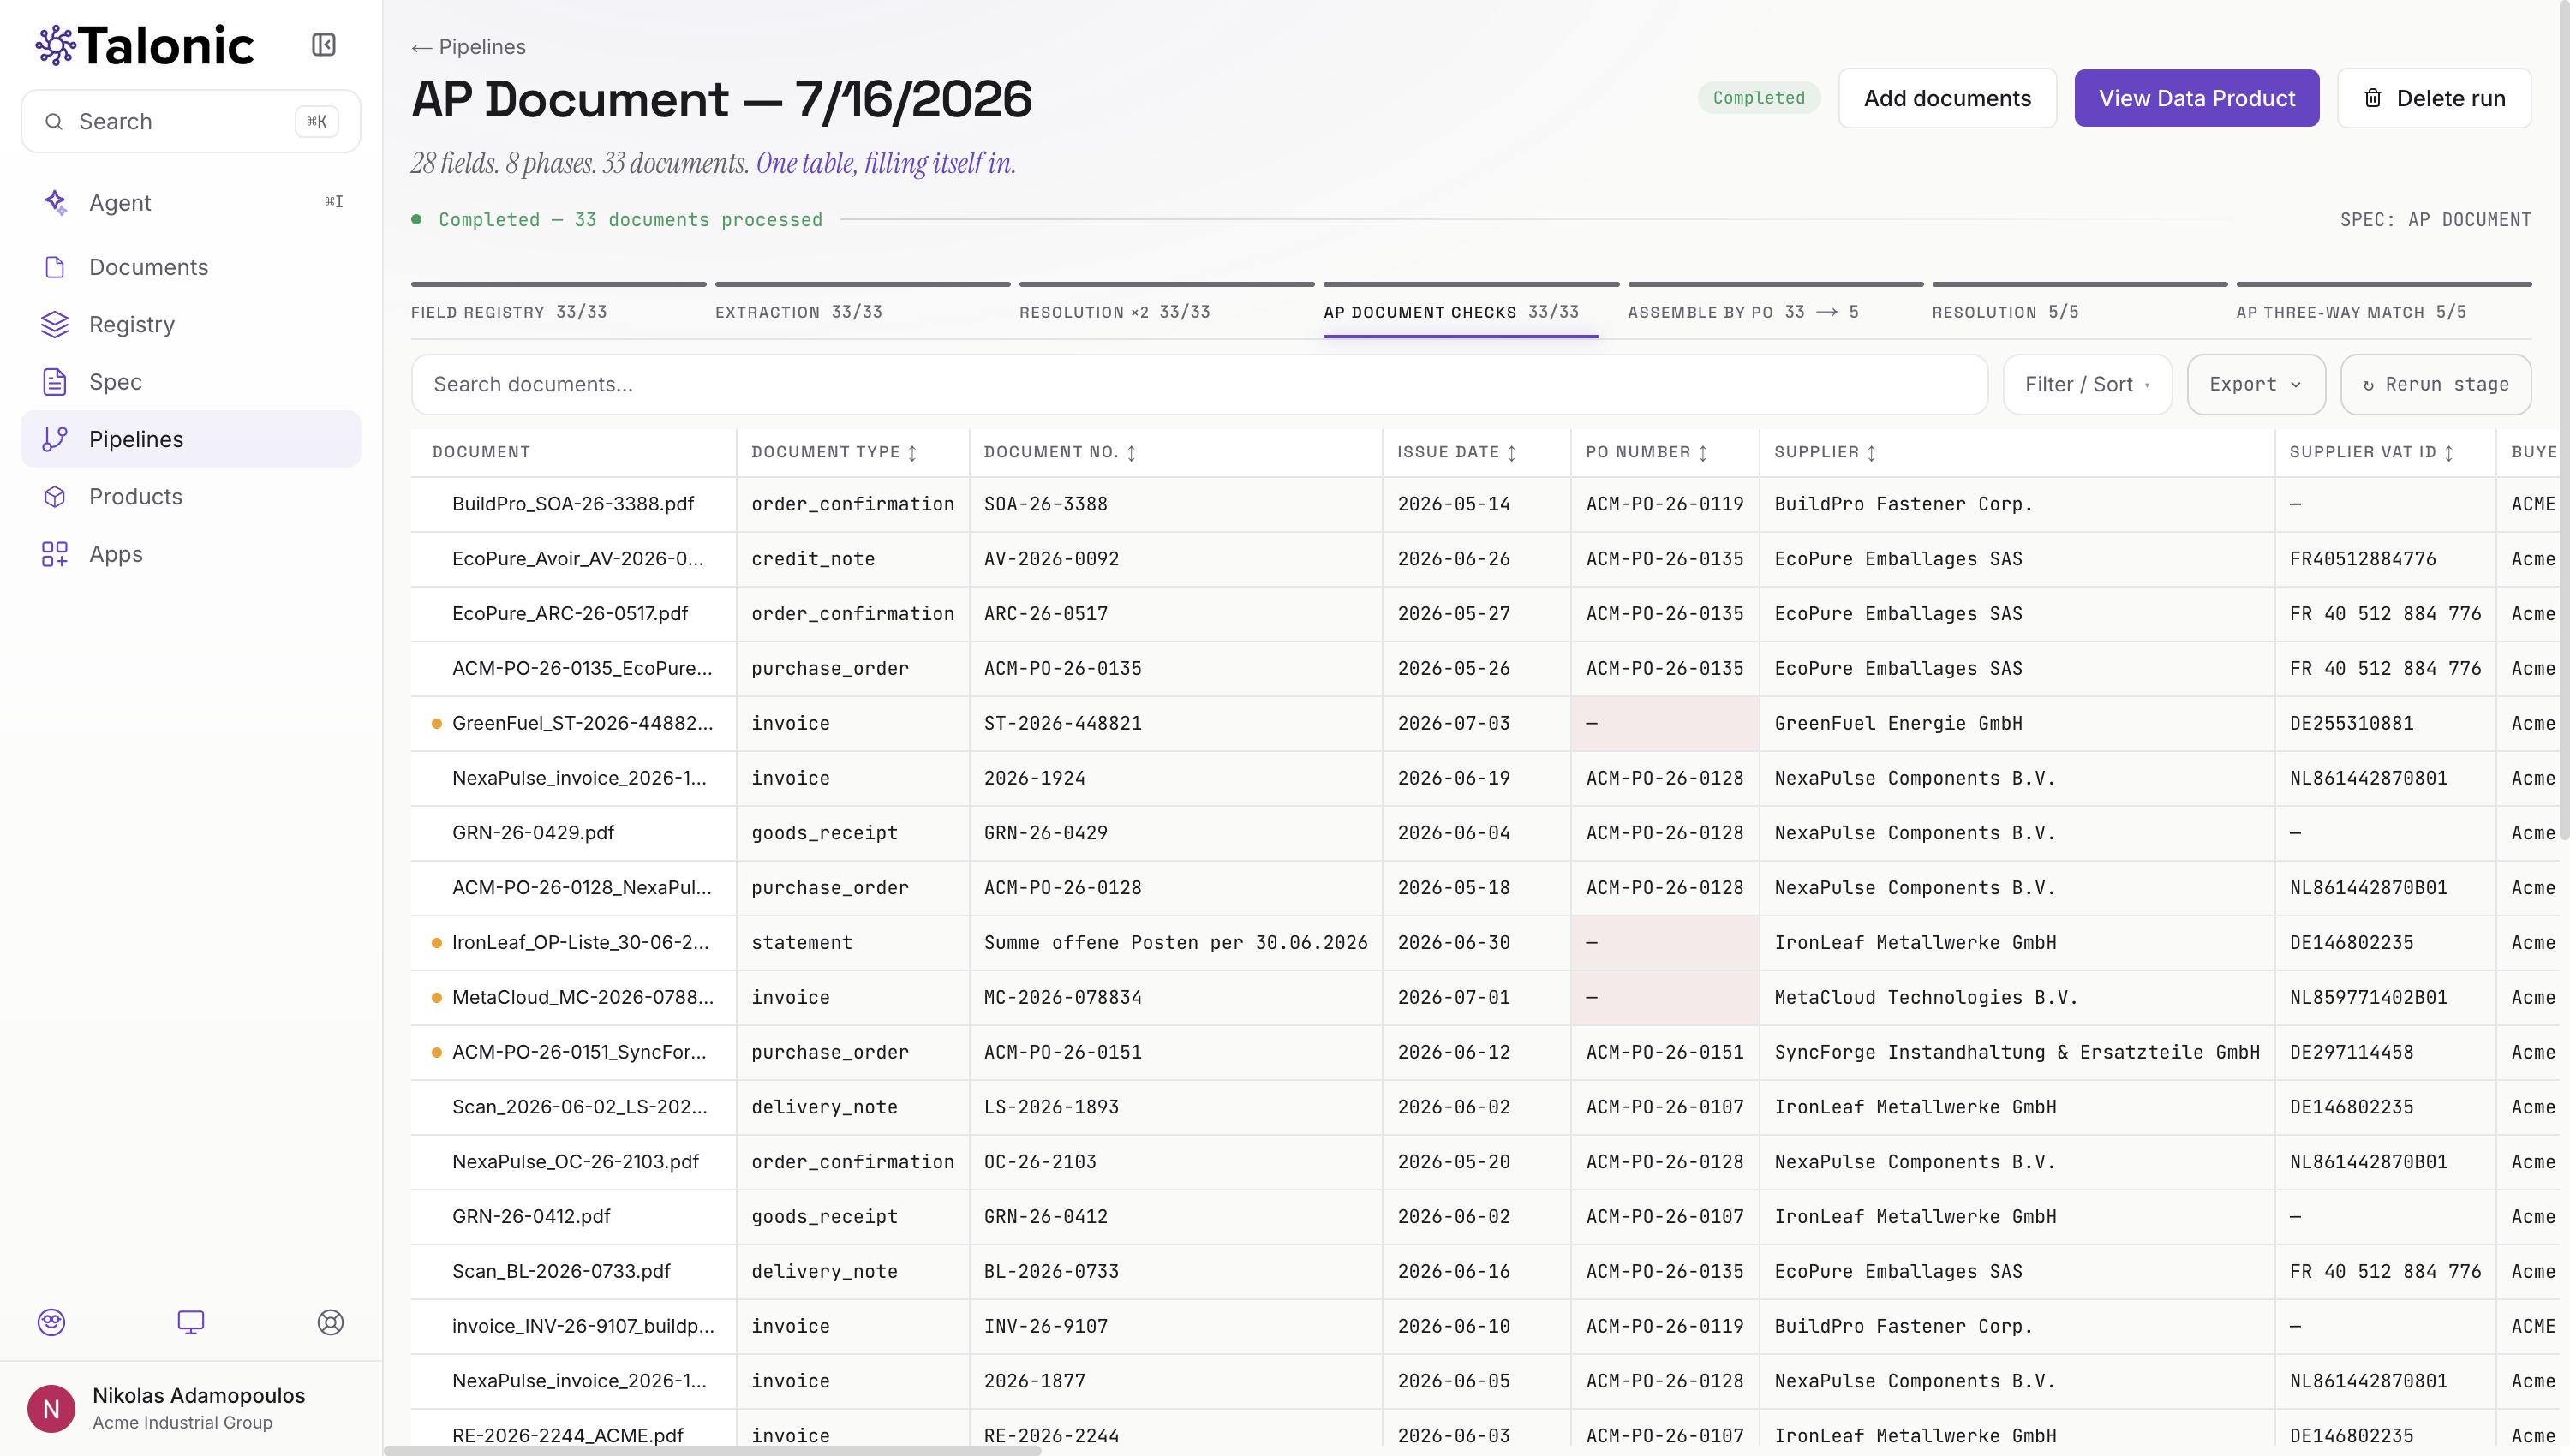Click the Add documents button
Image resolution: width=2570 pixels, height=1456 pixels.
[1947, 98]
